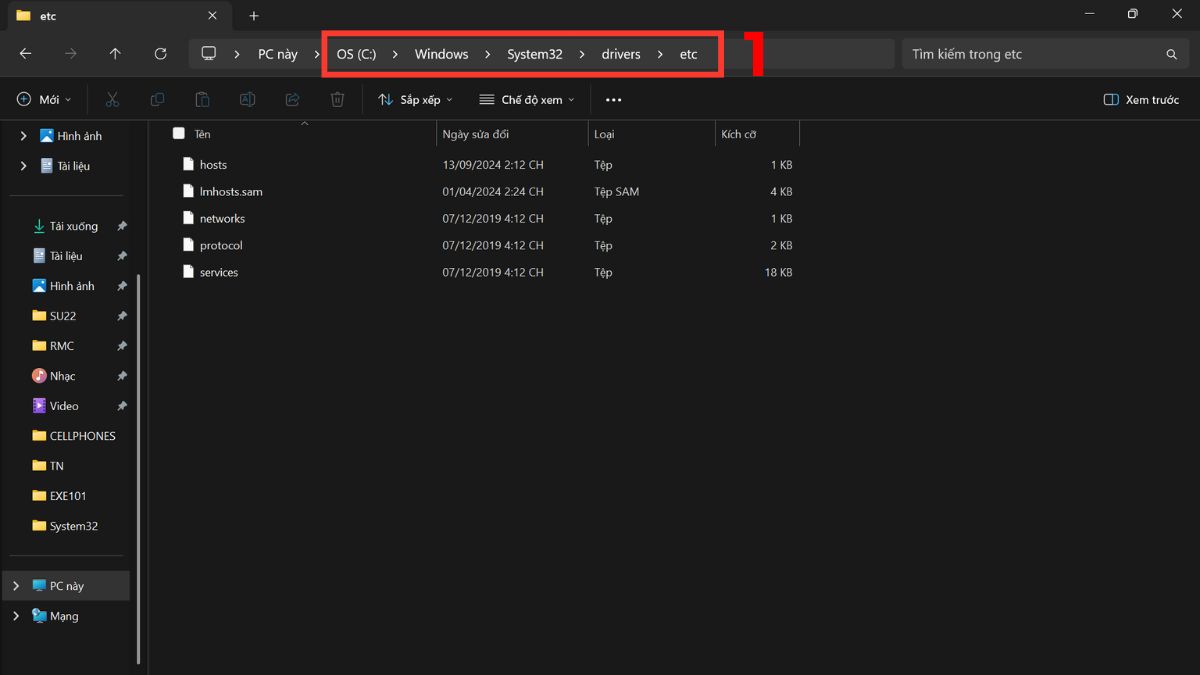
Task: Open a new tab with plus button
Action: coord(254,16)
